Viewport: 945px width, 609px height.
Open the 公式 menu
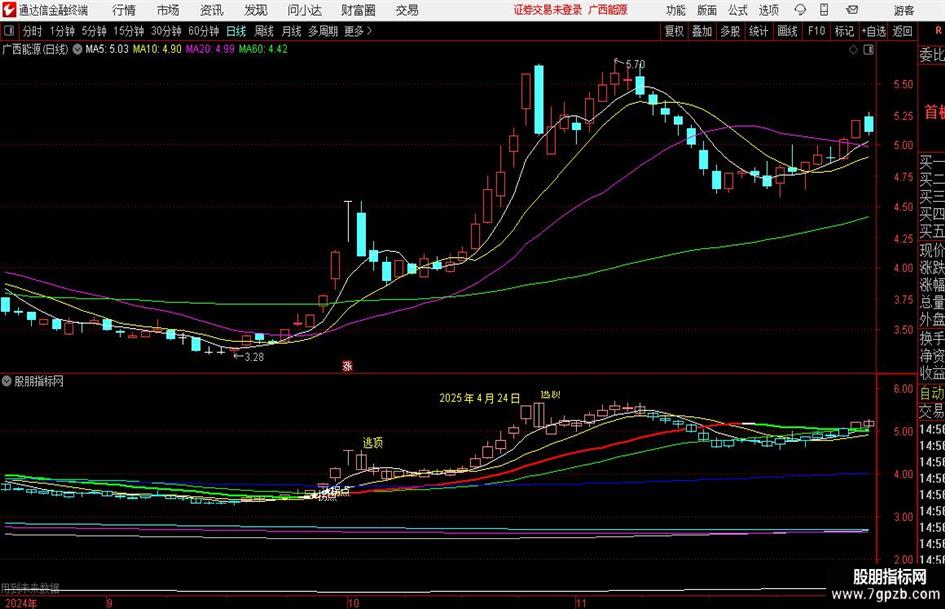tap(738, 10)
